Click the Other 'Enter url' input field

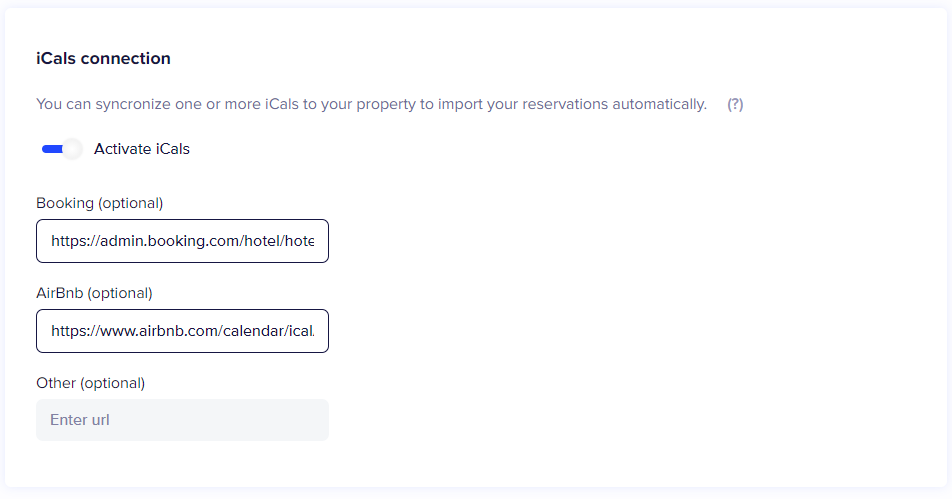tap(182, 420)
